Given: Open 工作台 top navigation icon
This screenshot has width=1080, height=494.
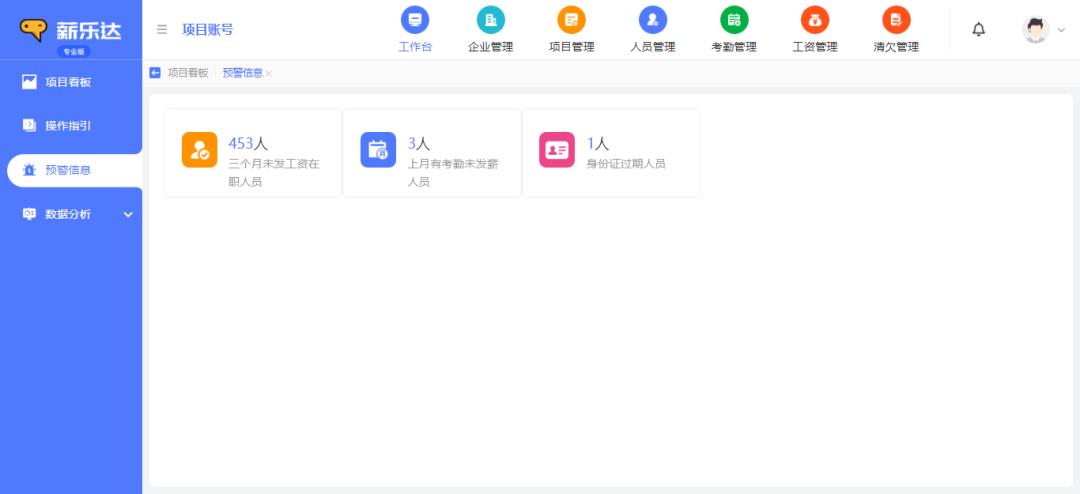Looking at the screenshot, I should point(415,19).
